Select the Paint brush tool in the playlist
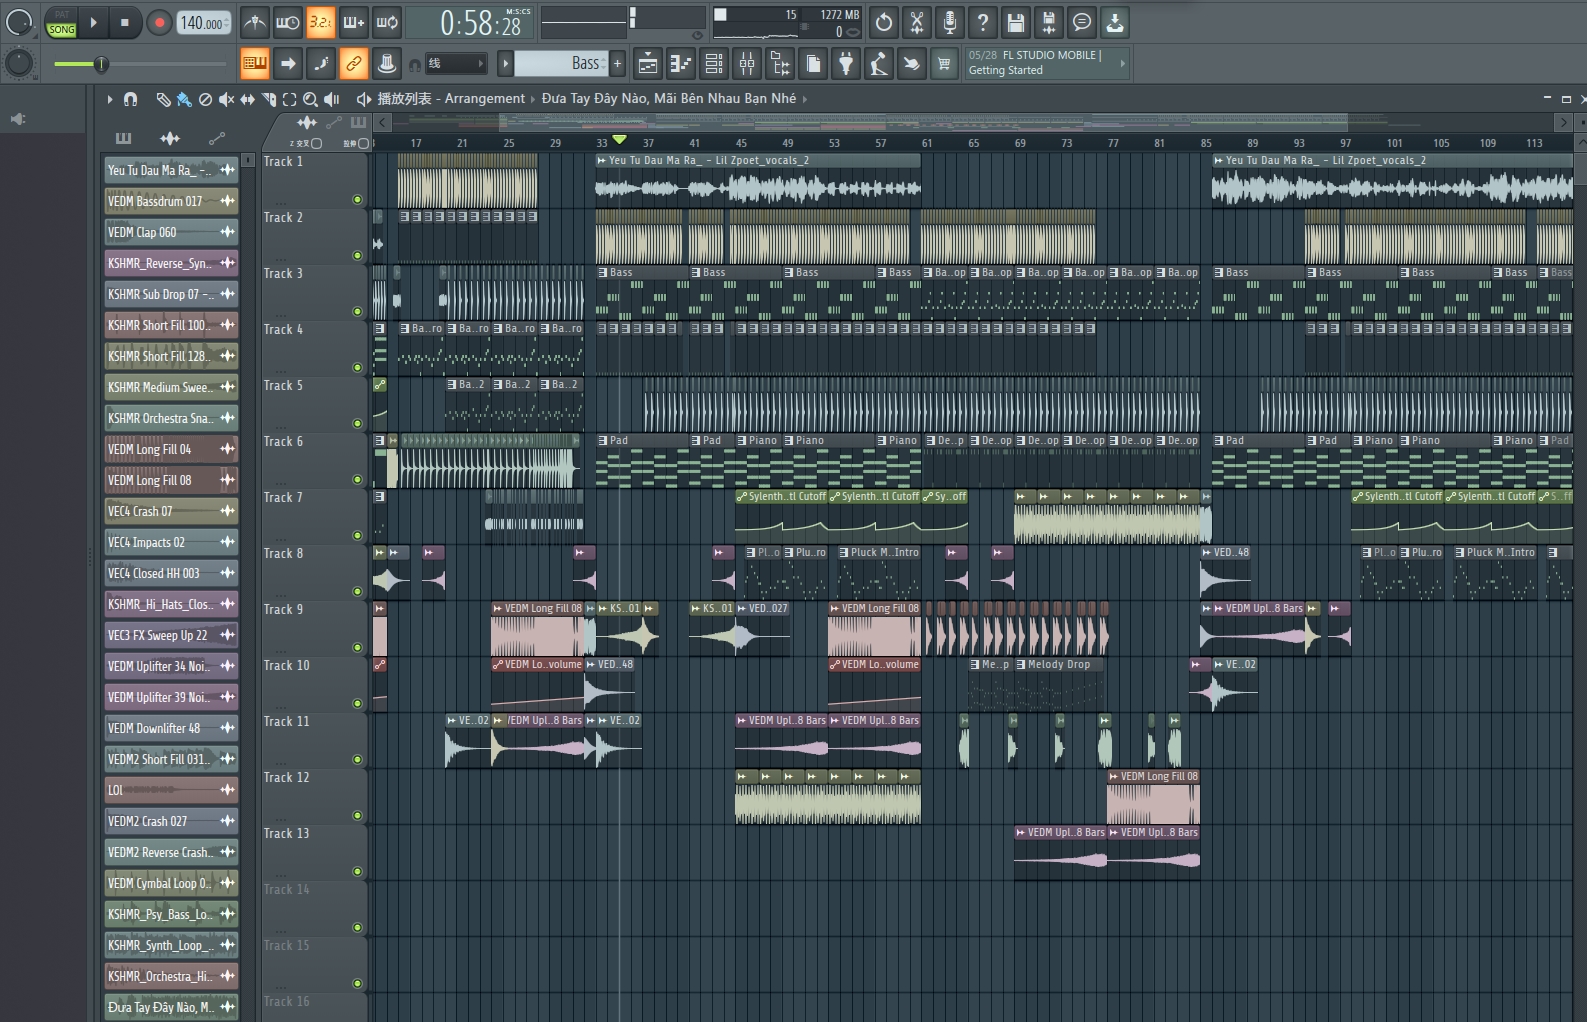1587x1022 pixels. click(x=184, y=99)
